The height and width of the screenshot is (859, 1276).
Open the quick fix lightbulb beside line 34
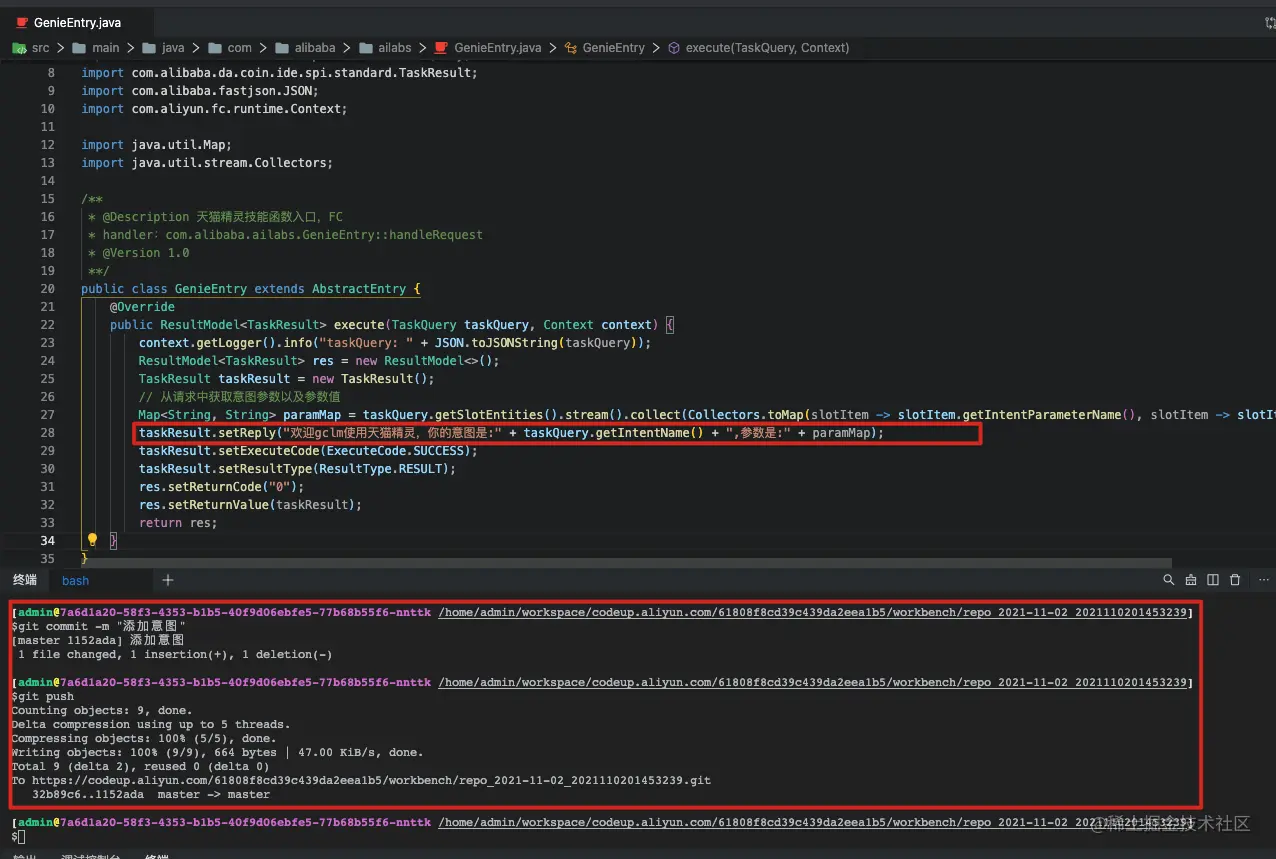point(92,540)
